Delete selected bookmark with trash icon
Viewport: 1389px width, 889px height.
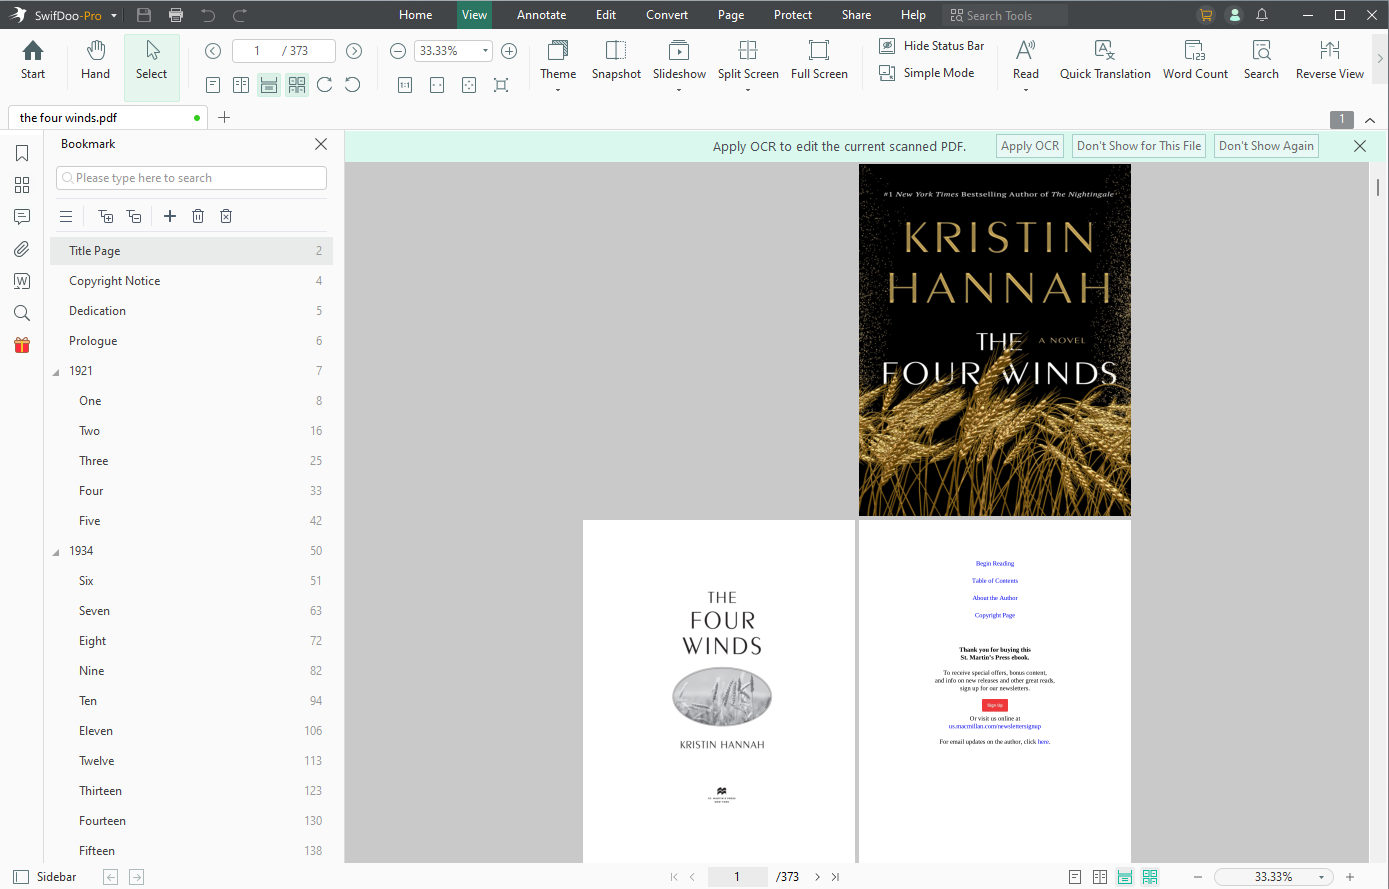point(198,216)
